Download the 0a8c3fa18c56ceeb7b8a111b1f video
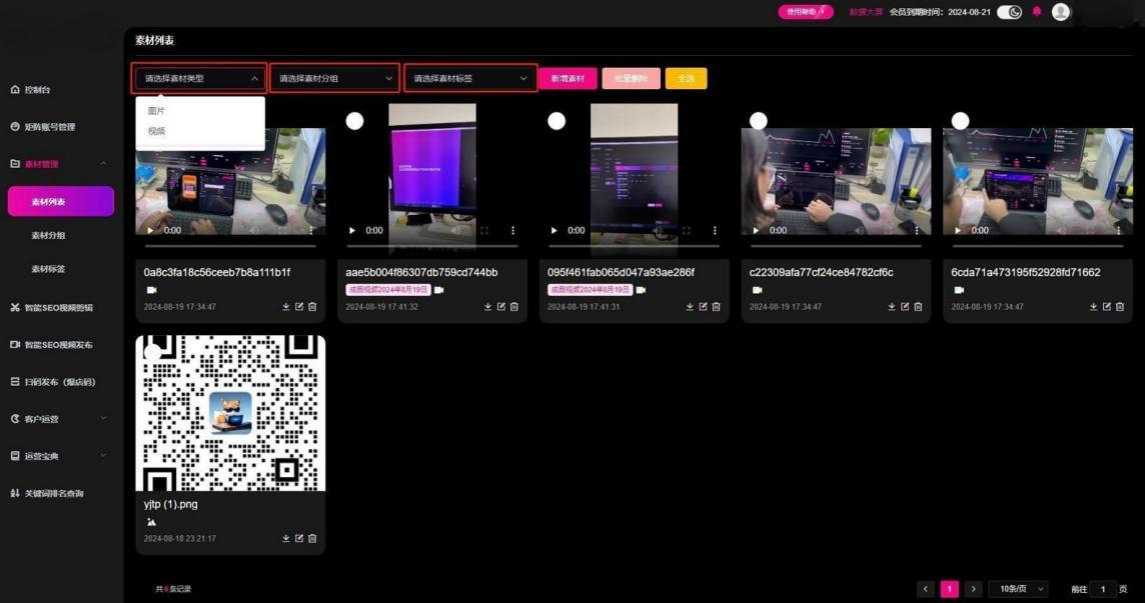Screen dimensions: 1145x603 (286, 307)
